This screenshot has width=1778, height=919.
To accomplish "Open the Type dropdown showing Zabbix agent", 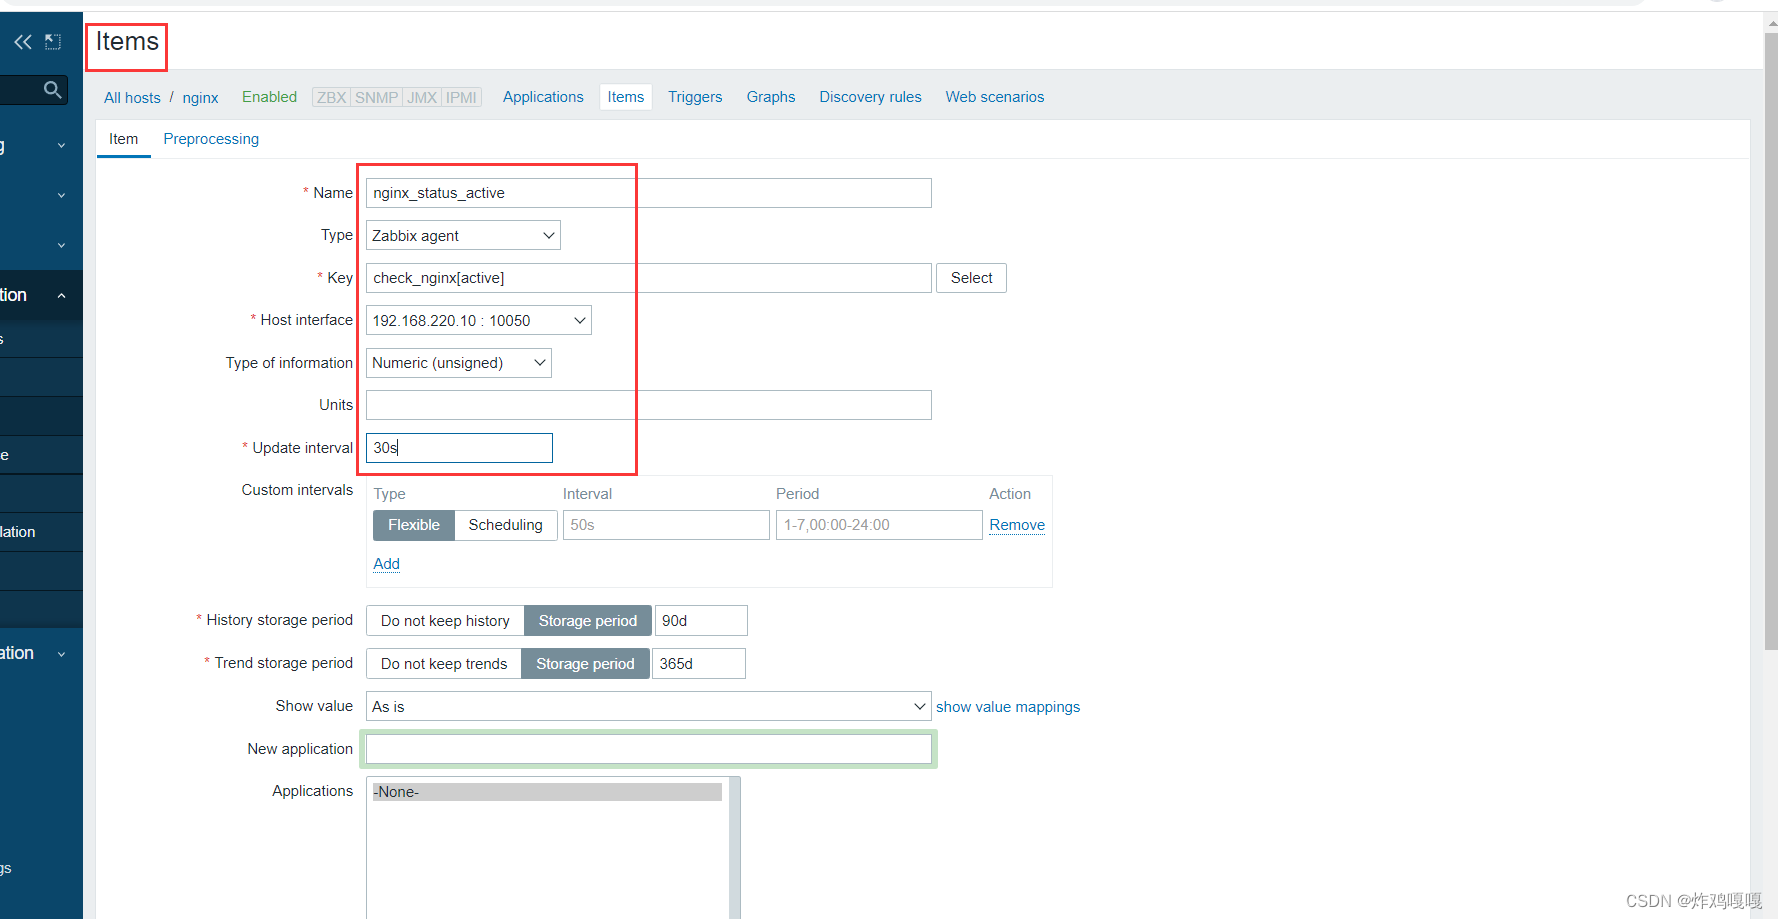I will point(463,236).
